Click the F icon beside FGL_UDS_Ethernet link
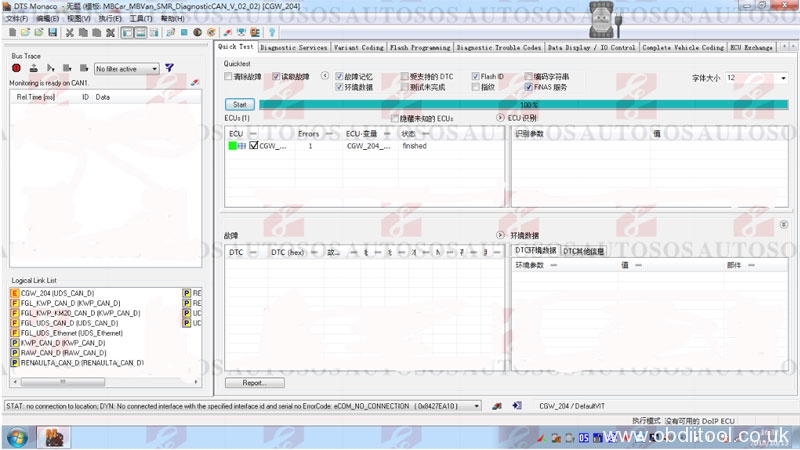 [x=15, y=333]
